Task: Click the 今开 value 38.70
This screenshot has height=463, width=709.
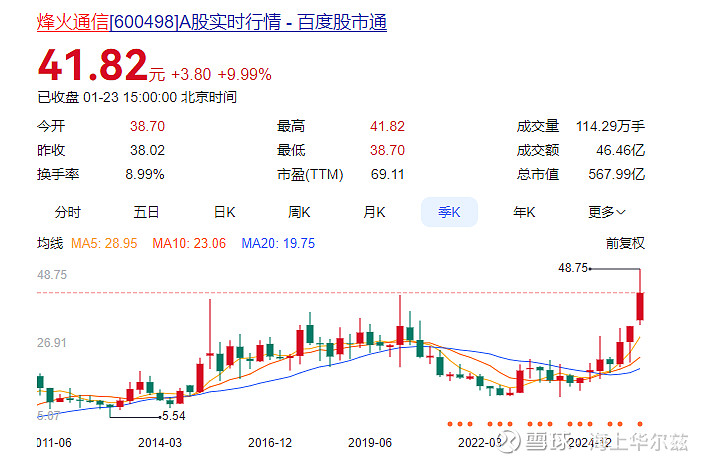Action: coord(147,126)
